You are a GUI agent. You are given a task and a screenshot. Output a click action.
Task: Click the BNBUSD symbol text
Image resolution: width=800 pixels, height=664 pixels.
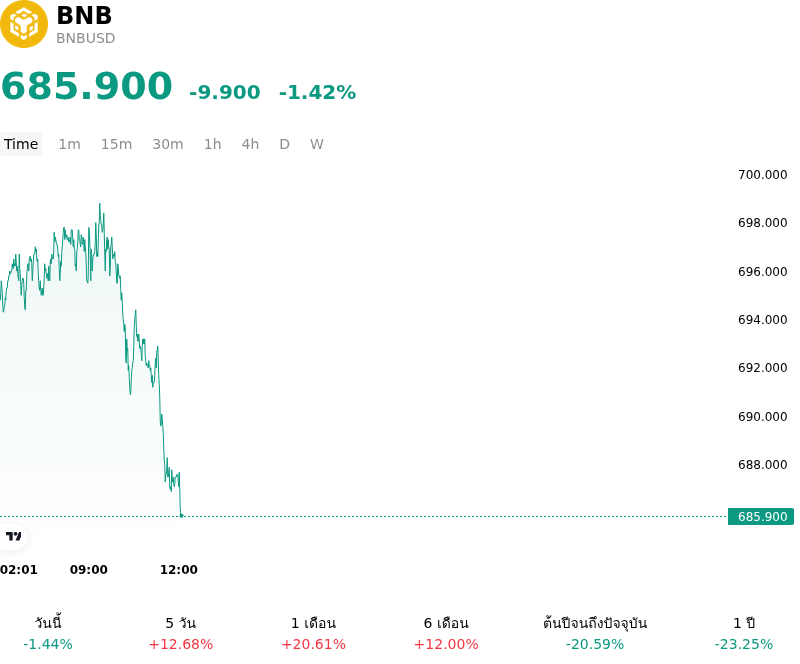86,38
